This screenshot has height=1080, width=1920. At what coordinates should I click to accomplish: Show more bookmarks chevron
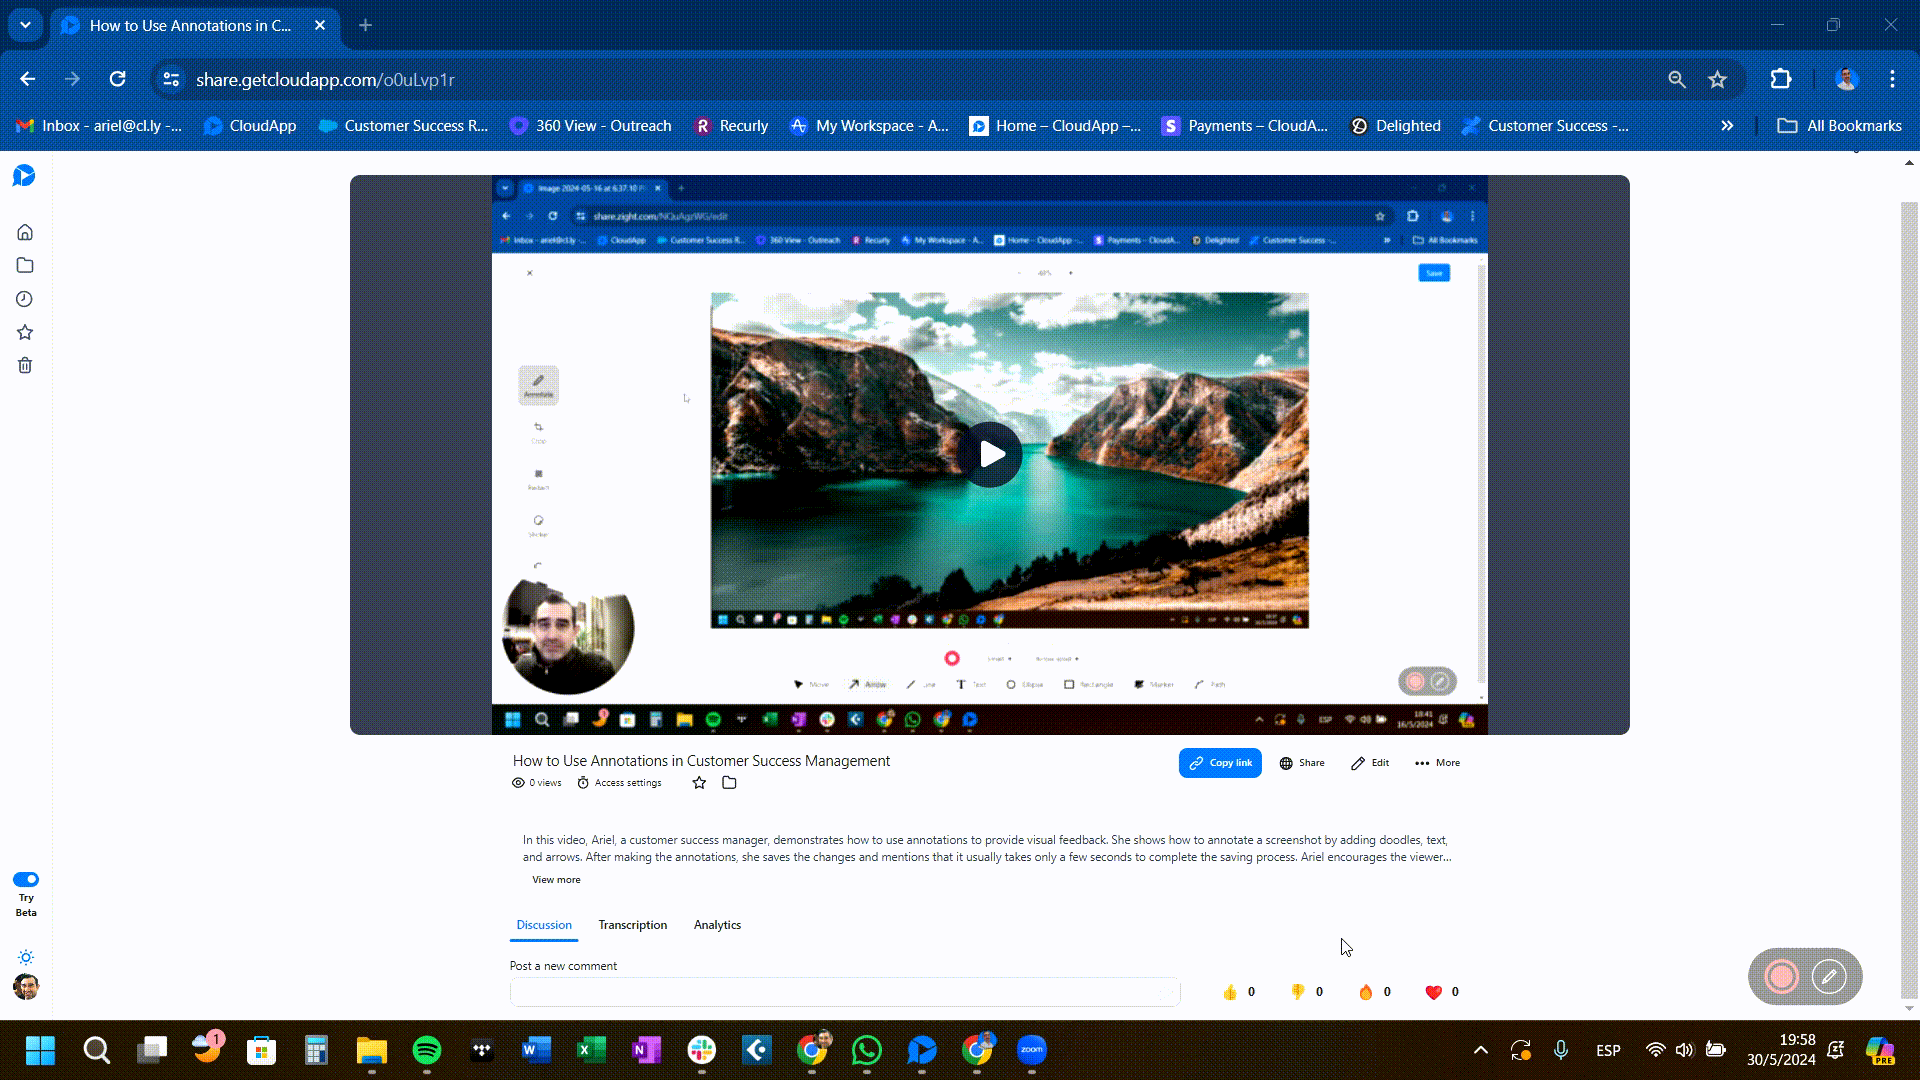(1727, 126)
